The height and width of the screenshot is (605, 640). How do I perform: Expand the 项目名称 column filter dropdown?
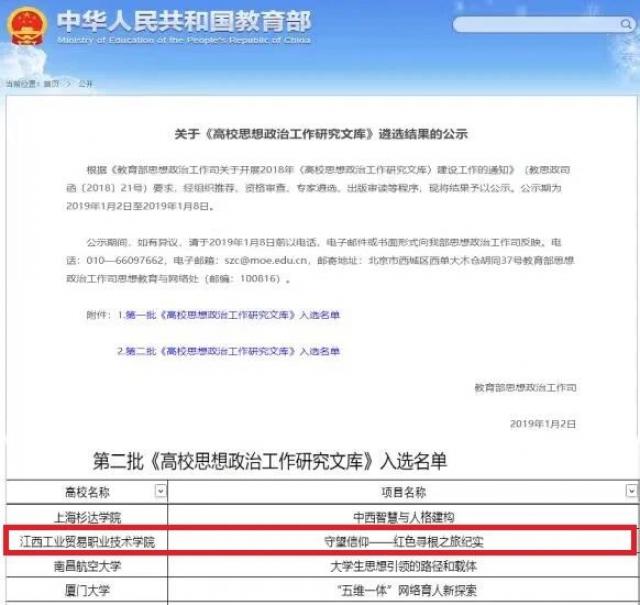tap(630, 491)
